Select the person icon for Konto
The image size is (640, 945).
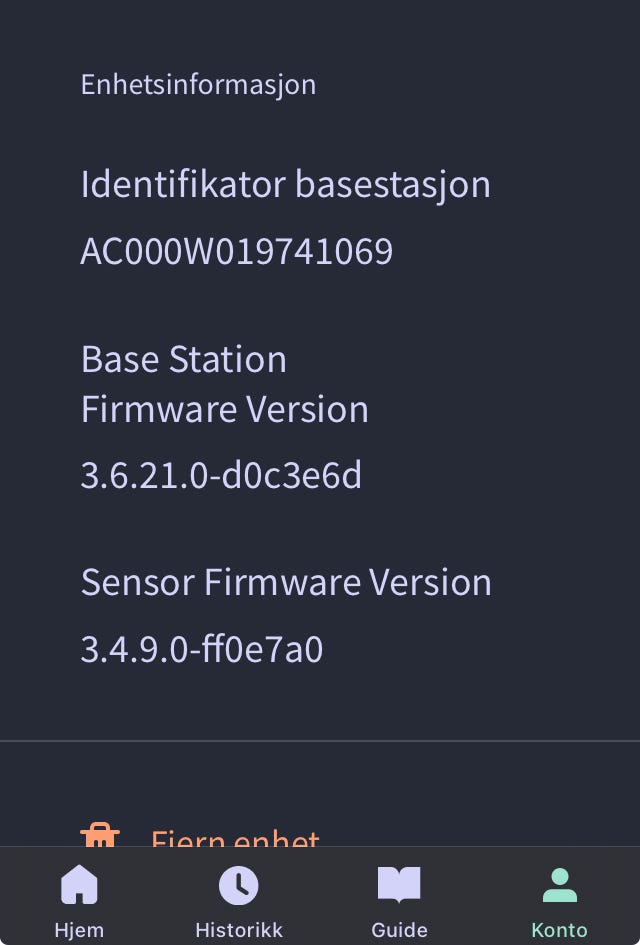[559, 885]
